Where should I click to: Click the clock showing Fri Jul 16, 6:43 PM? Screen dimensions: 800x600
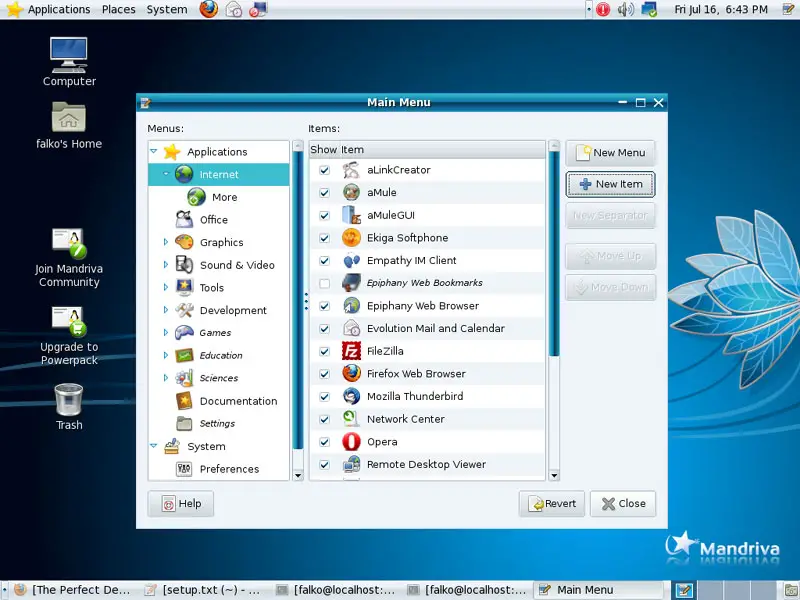720,9
